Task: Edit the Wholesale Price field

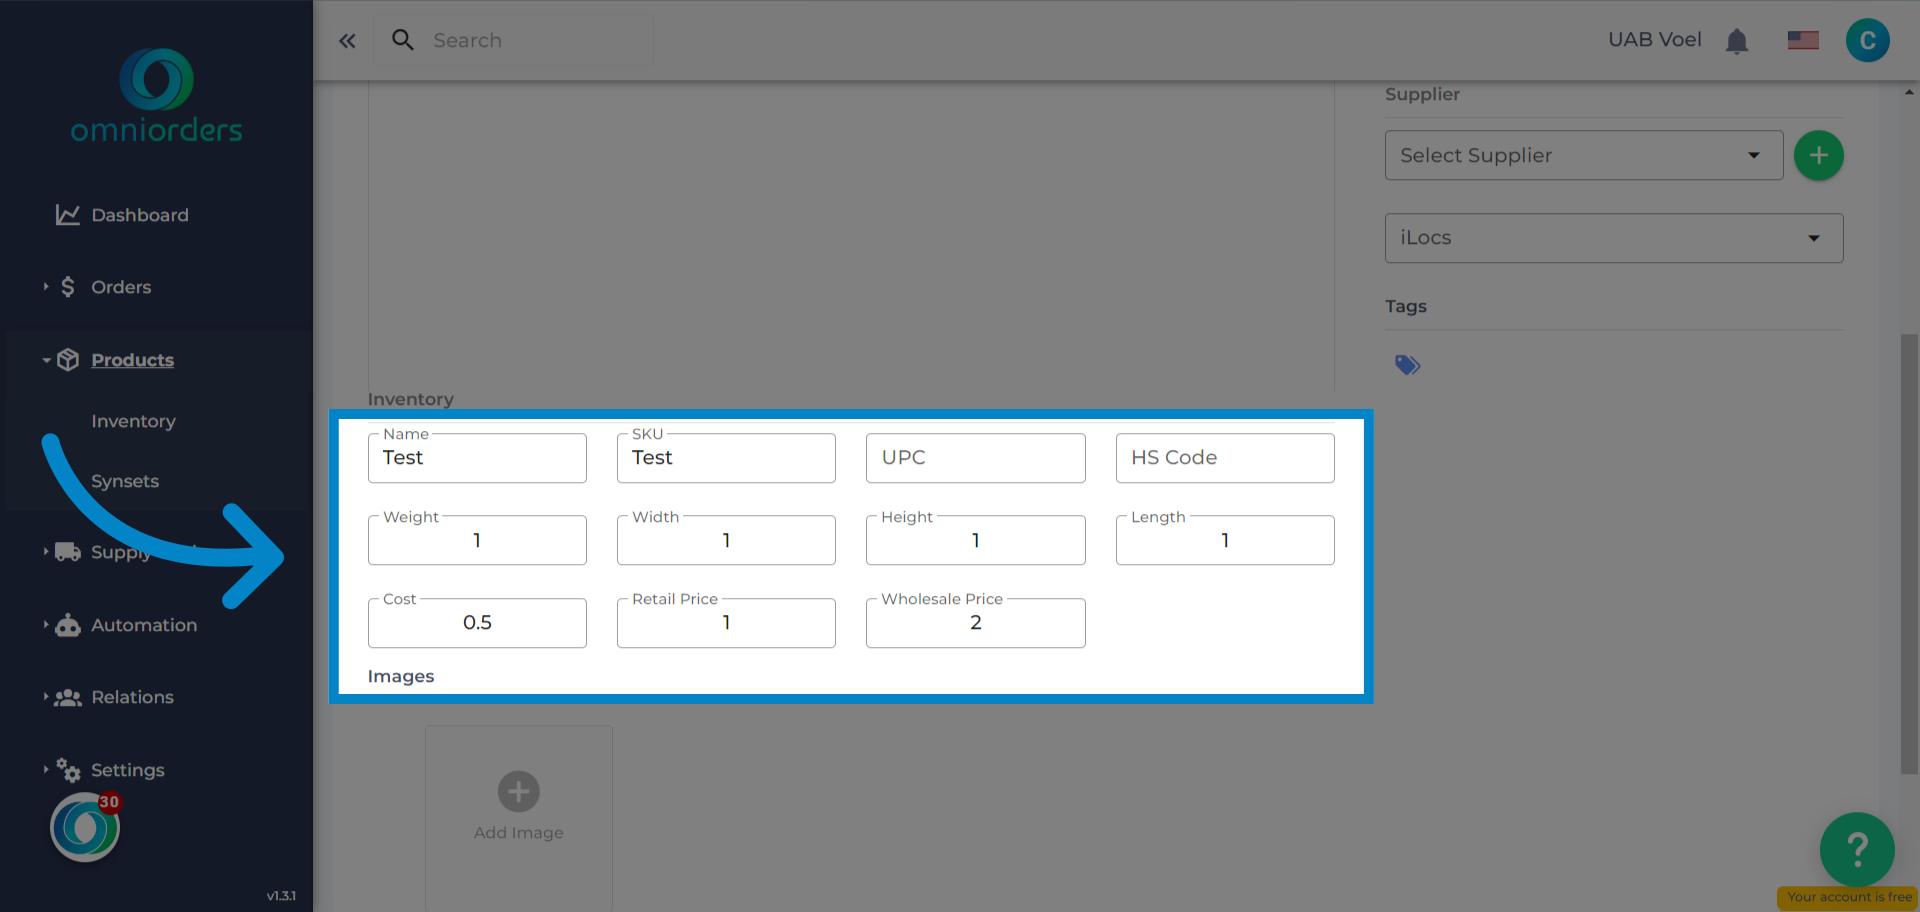Action: pos(975,622)
